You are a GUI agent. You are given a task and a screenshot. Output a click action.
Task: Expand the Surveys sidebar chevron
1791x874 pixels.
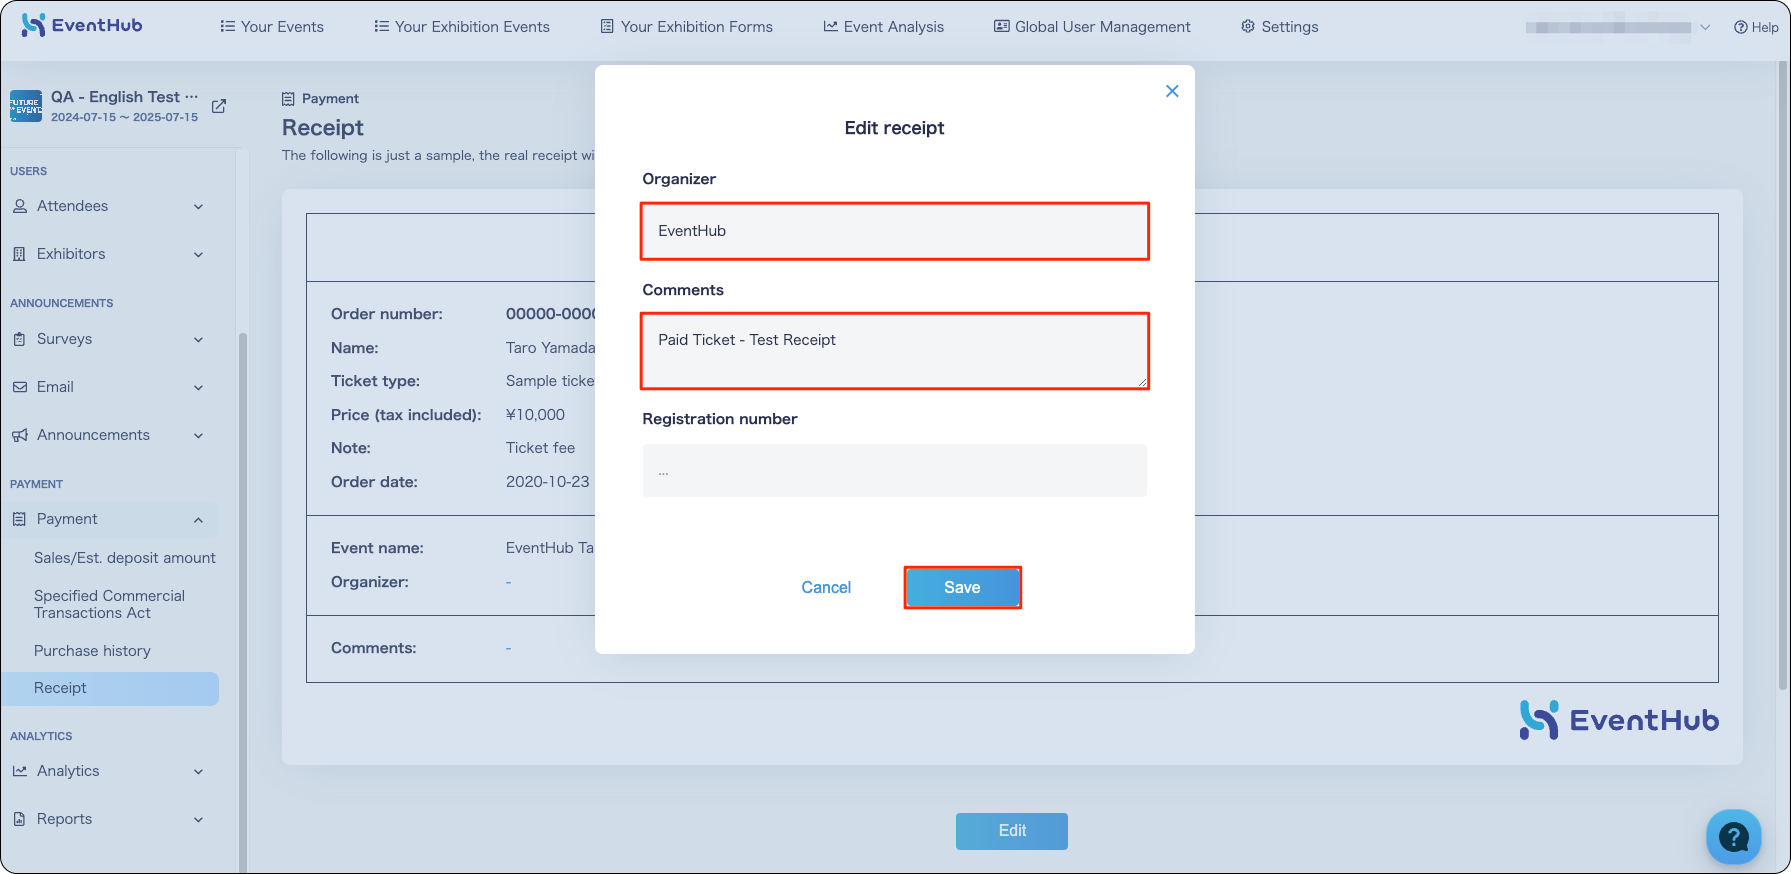pyautogui.click(x=198, y=340)
